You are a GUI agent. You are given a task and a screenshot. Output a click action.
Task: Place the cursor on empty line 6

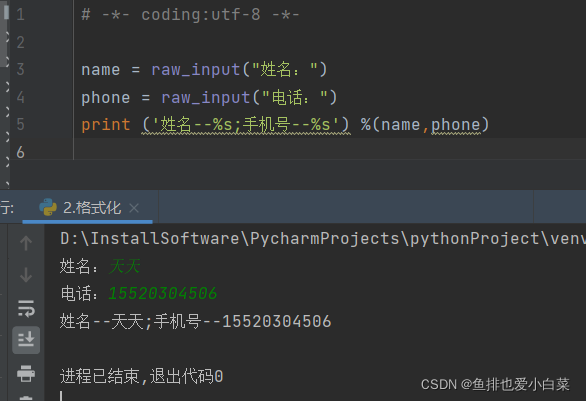tap(330, 152)
